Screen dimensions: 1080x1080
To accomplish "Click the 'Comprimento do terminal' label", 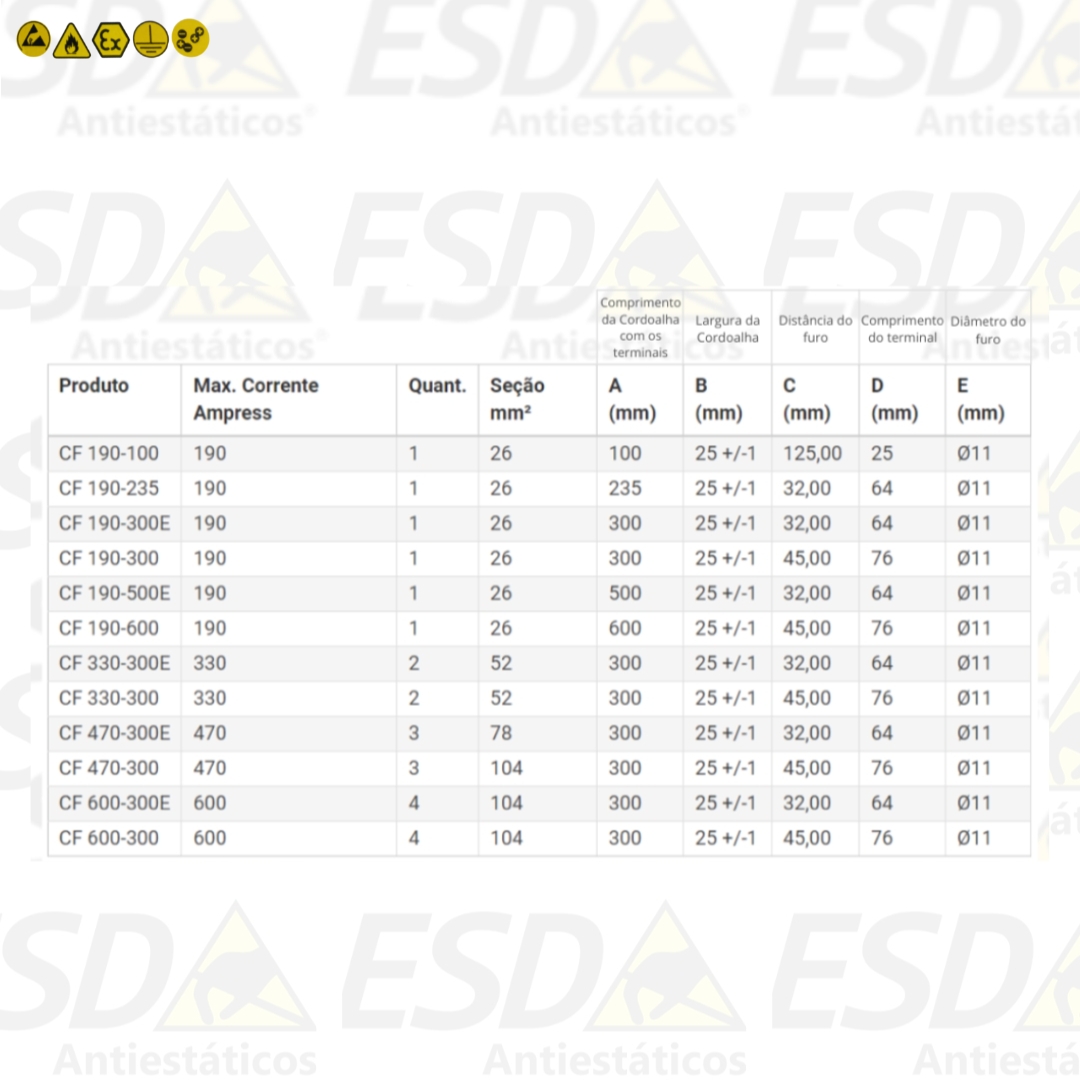I will point(902,329).
